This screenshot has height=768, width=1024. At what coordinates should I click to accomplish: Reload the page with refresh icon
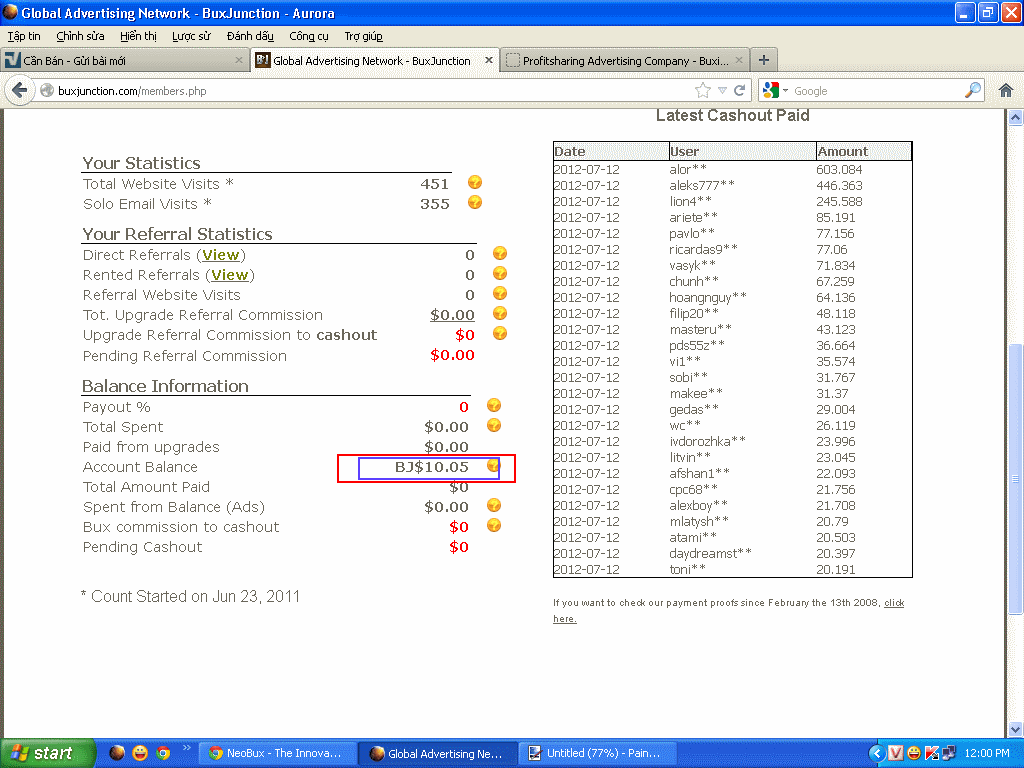click(x=739, y=90)
